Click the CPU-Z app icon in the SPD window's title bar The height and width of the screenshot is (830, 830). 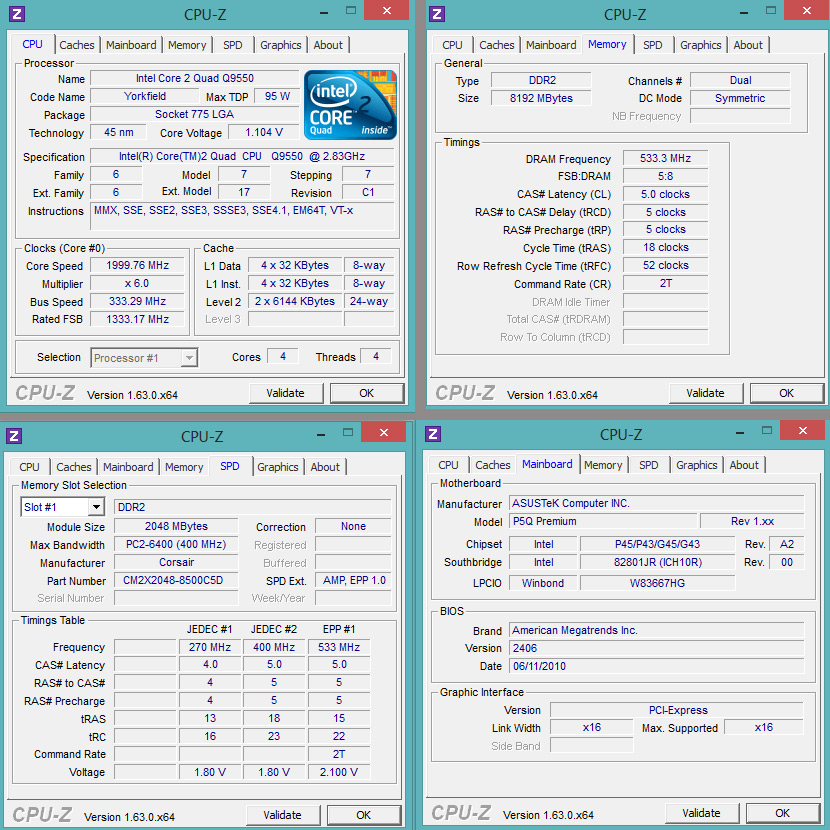pos(14,436)
